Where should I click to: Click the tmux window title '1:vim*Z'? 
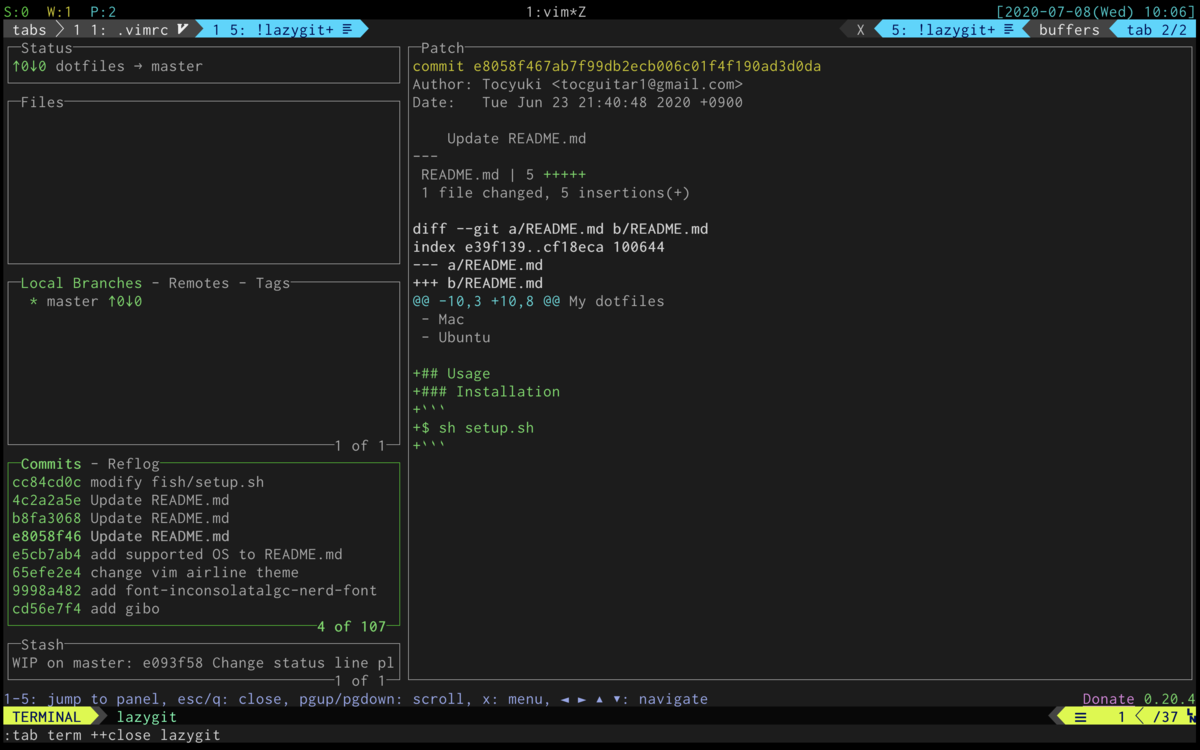pos(556,12)
